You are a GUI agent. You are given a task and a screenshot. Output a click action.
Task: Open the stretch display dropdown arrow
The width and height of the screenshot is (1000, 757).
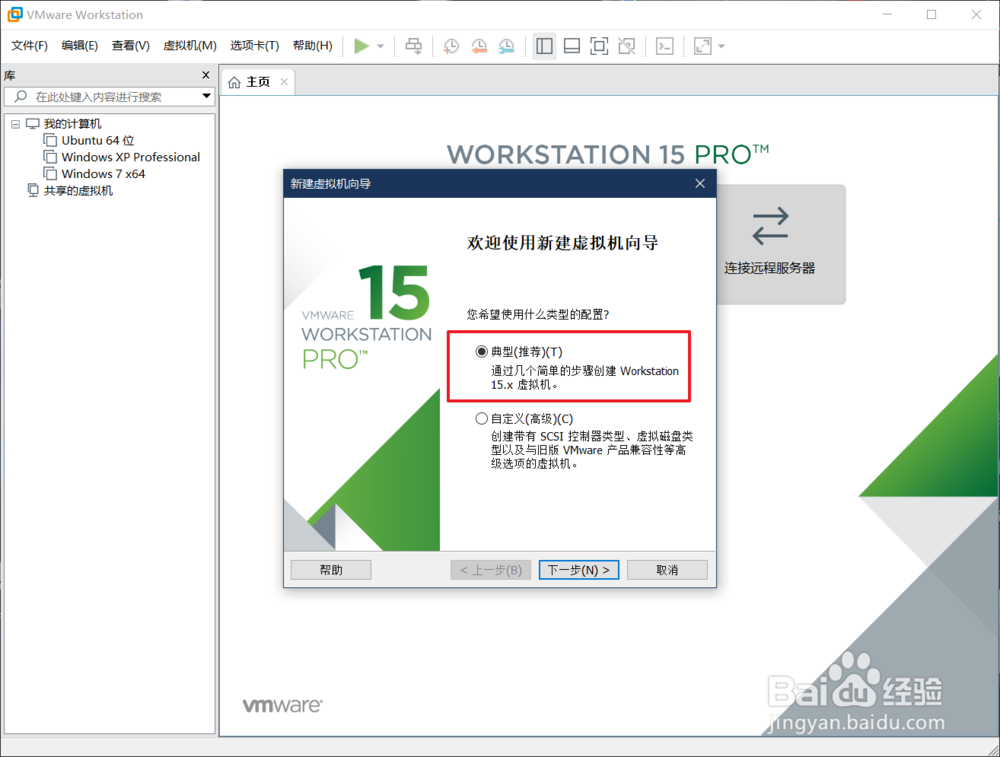[721, 46]
